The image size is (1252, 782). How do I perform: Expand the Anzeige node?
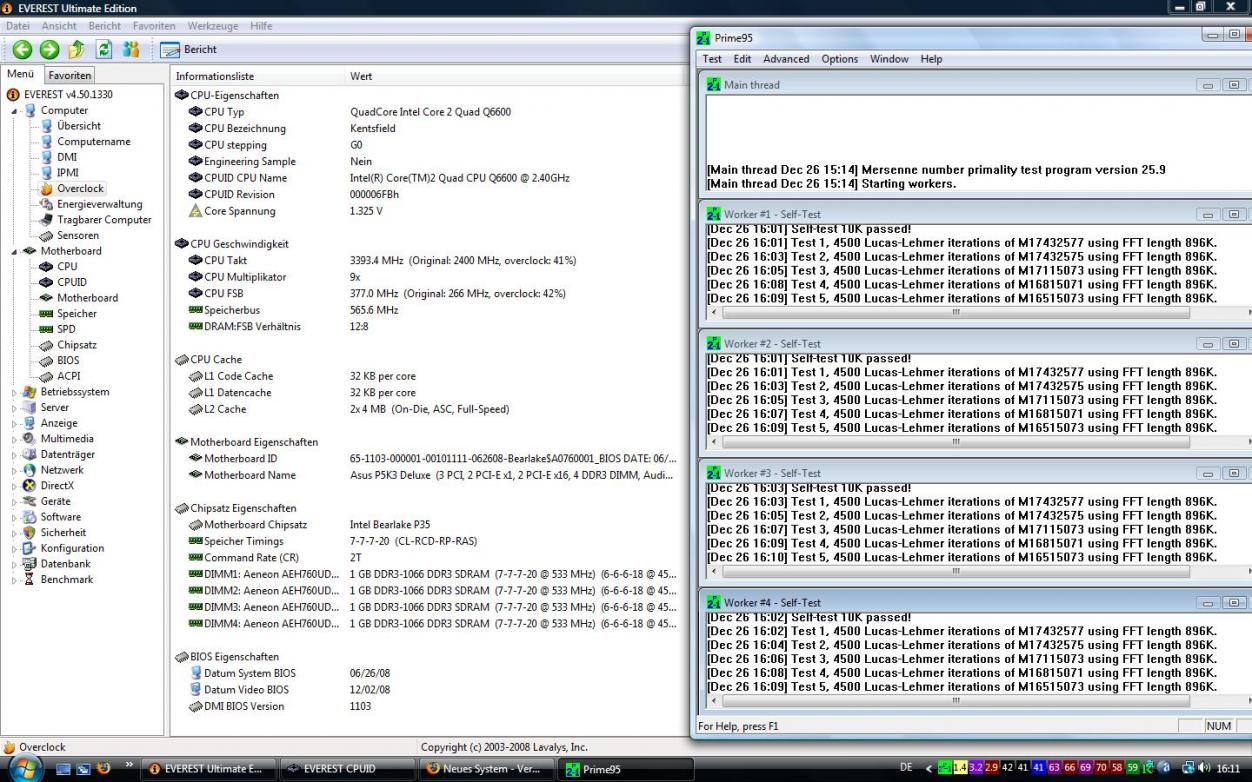pos(14,423)
